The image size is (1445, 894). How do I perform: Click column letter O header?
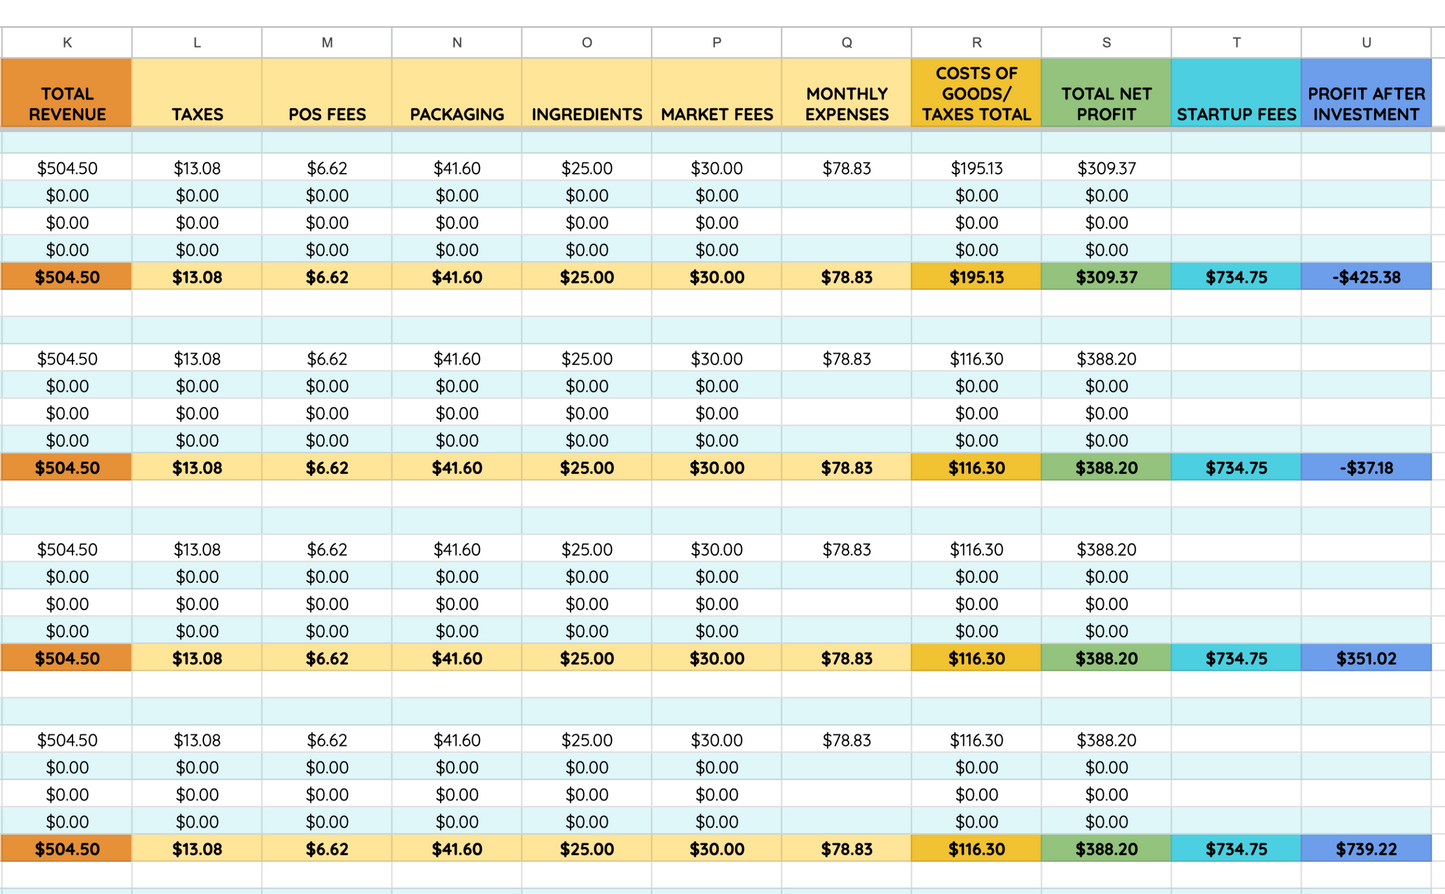point(587,43)
